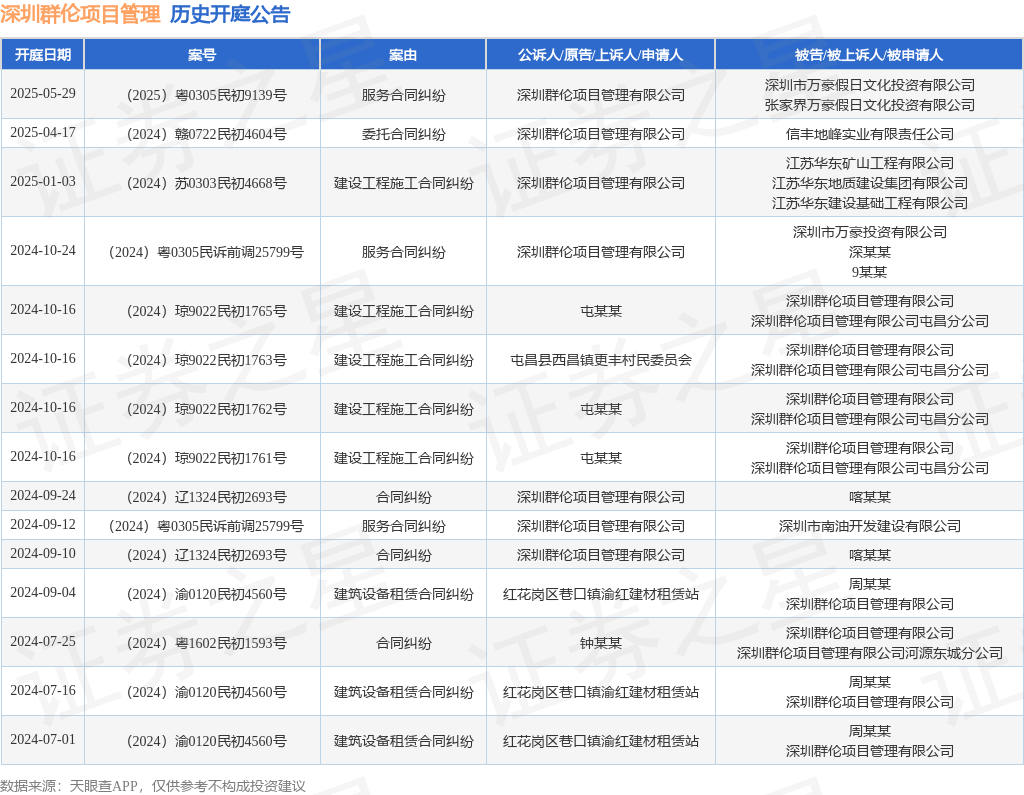The height and width of the screenshot is (795, 1024).
Task: Click the date 2024-09-12
Action: tap(43, 525)
